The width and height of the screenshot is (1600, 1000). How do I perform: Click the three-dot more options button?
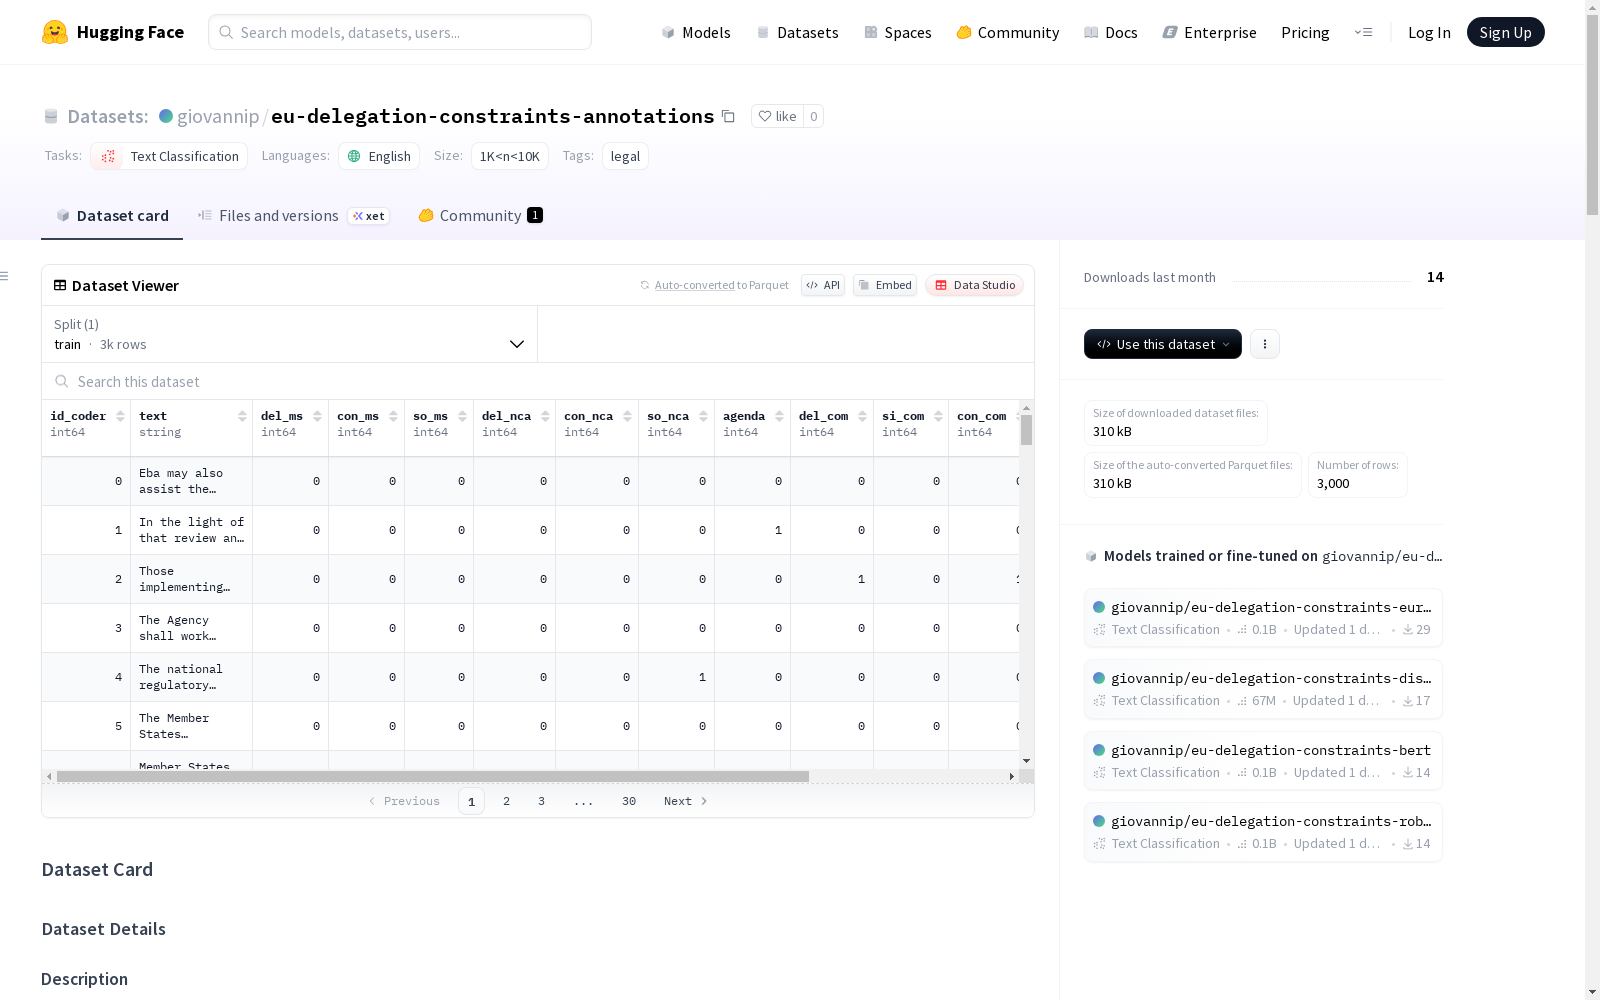click(x=1265, y=344)
